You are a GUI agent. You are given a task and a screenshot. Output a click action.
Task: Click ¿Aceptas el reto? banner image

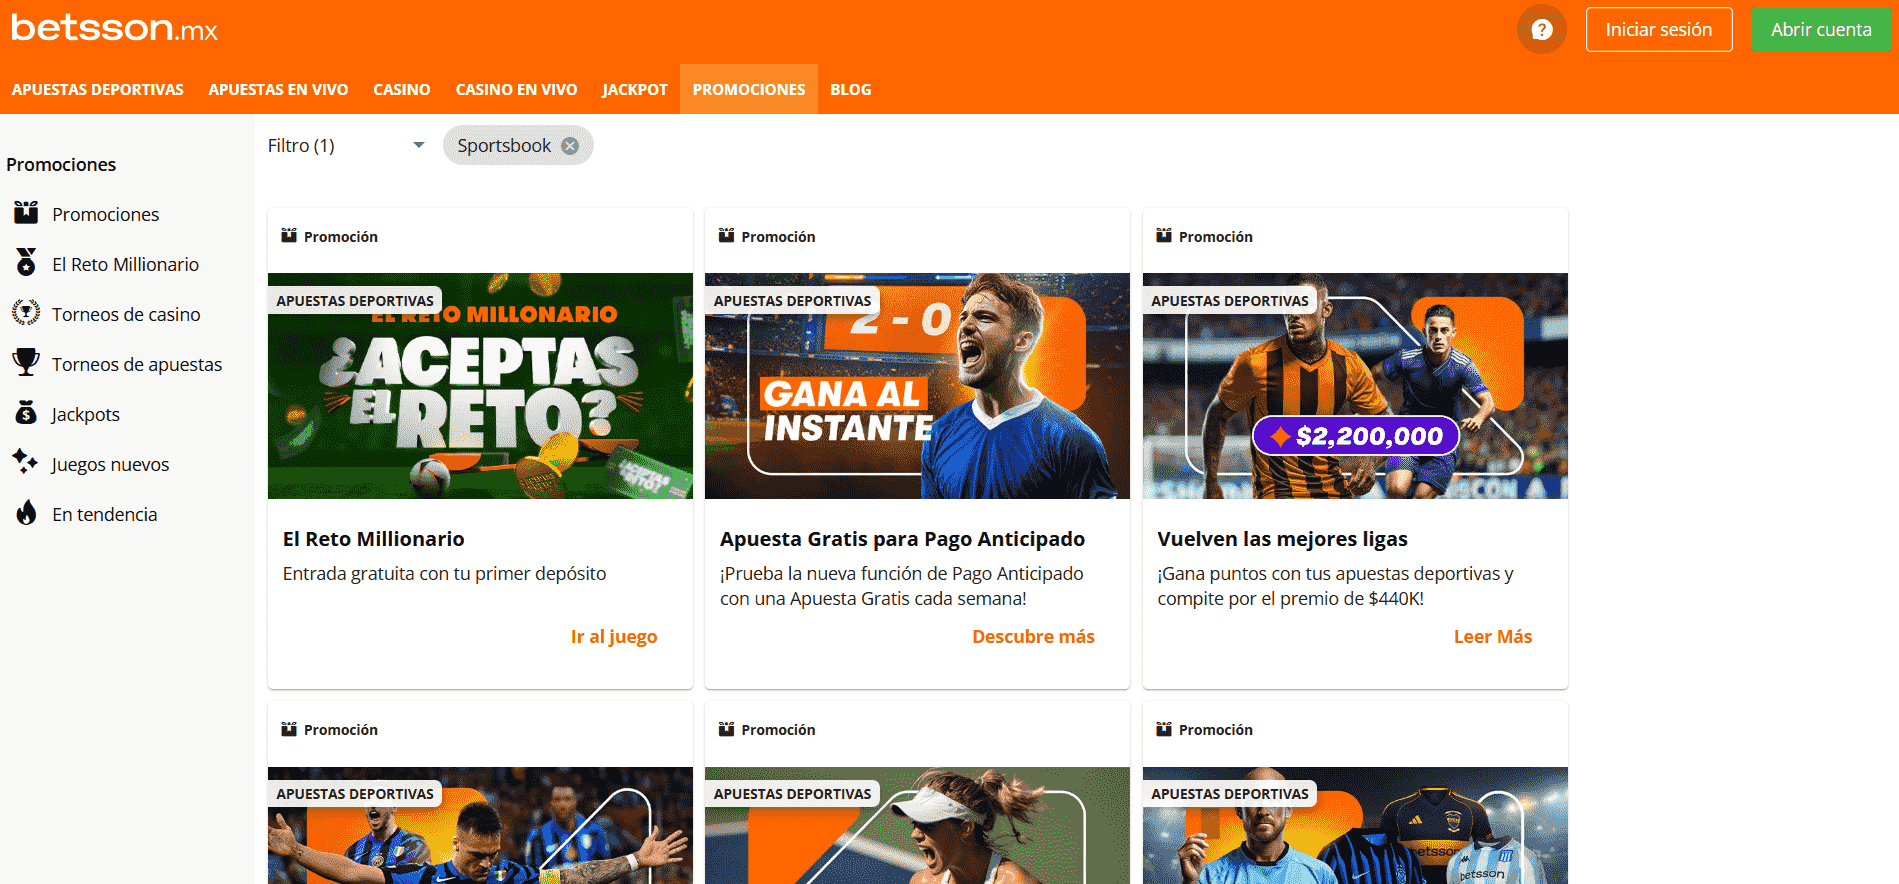[480, 386]
